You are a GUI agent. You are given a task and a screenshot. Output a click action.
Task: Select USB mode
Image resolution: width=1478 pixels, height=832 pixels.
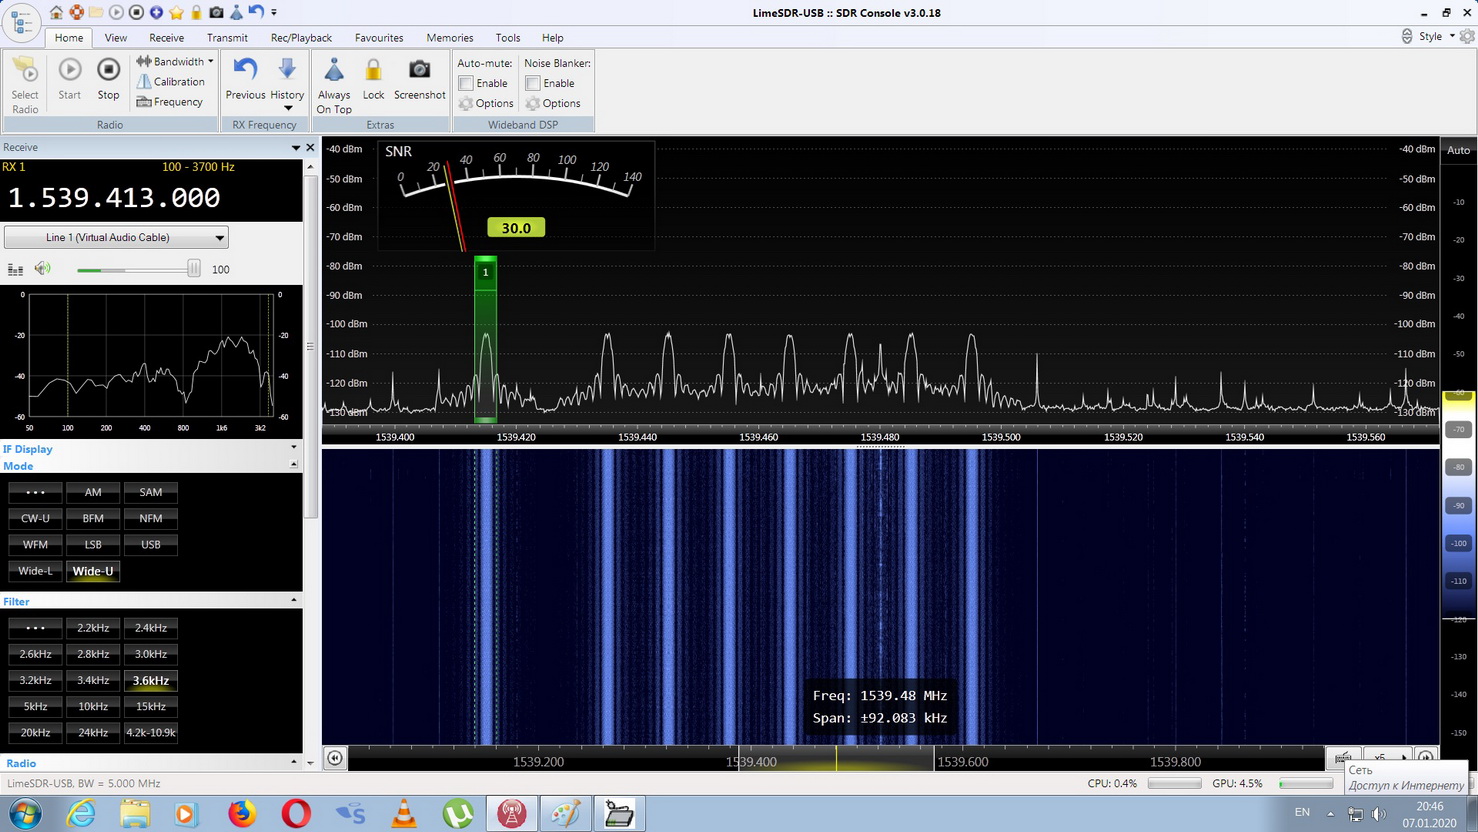pyautogui.click(x=151, y=544)
